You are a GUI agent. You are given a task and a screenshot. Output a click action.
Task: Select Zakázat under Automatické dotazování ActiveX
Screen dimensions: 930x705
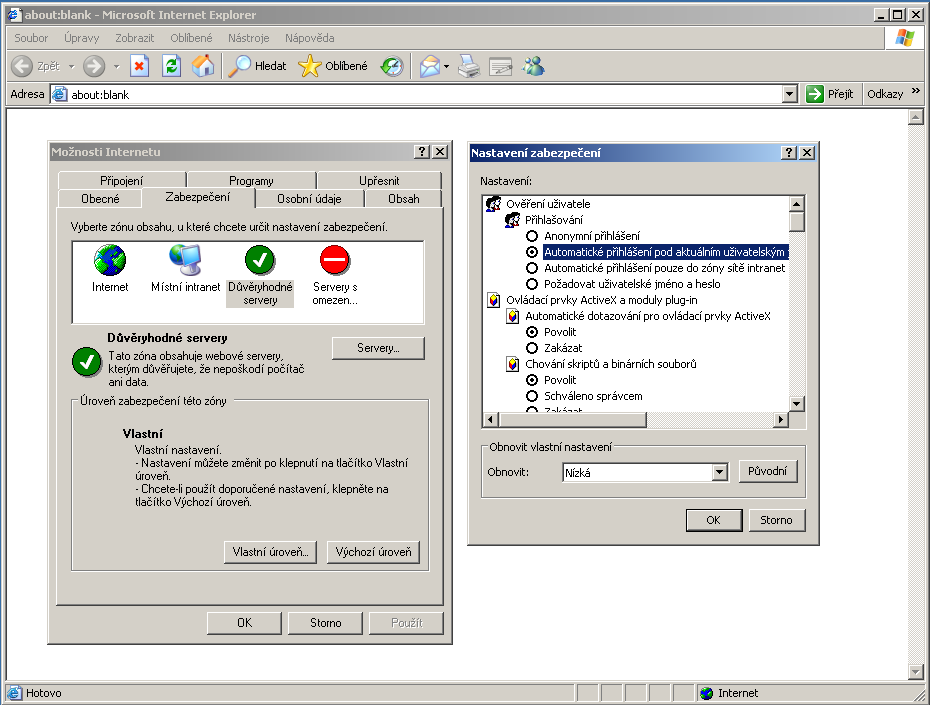point(532,348)
